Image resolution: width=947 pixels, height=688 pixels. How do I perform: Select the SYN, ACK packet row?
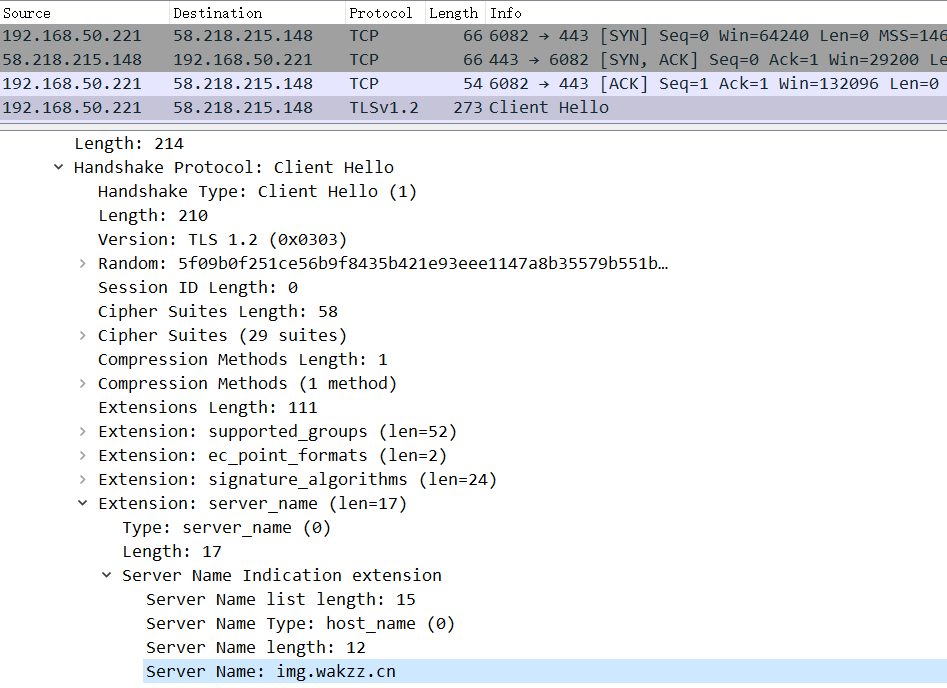pyautogui.click(x=474, y=60)
